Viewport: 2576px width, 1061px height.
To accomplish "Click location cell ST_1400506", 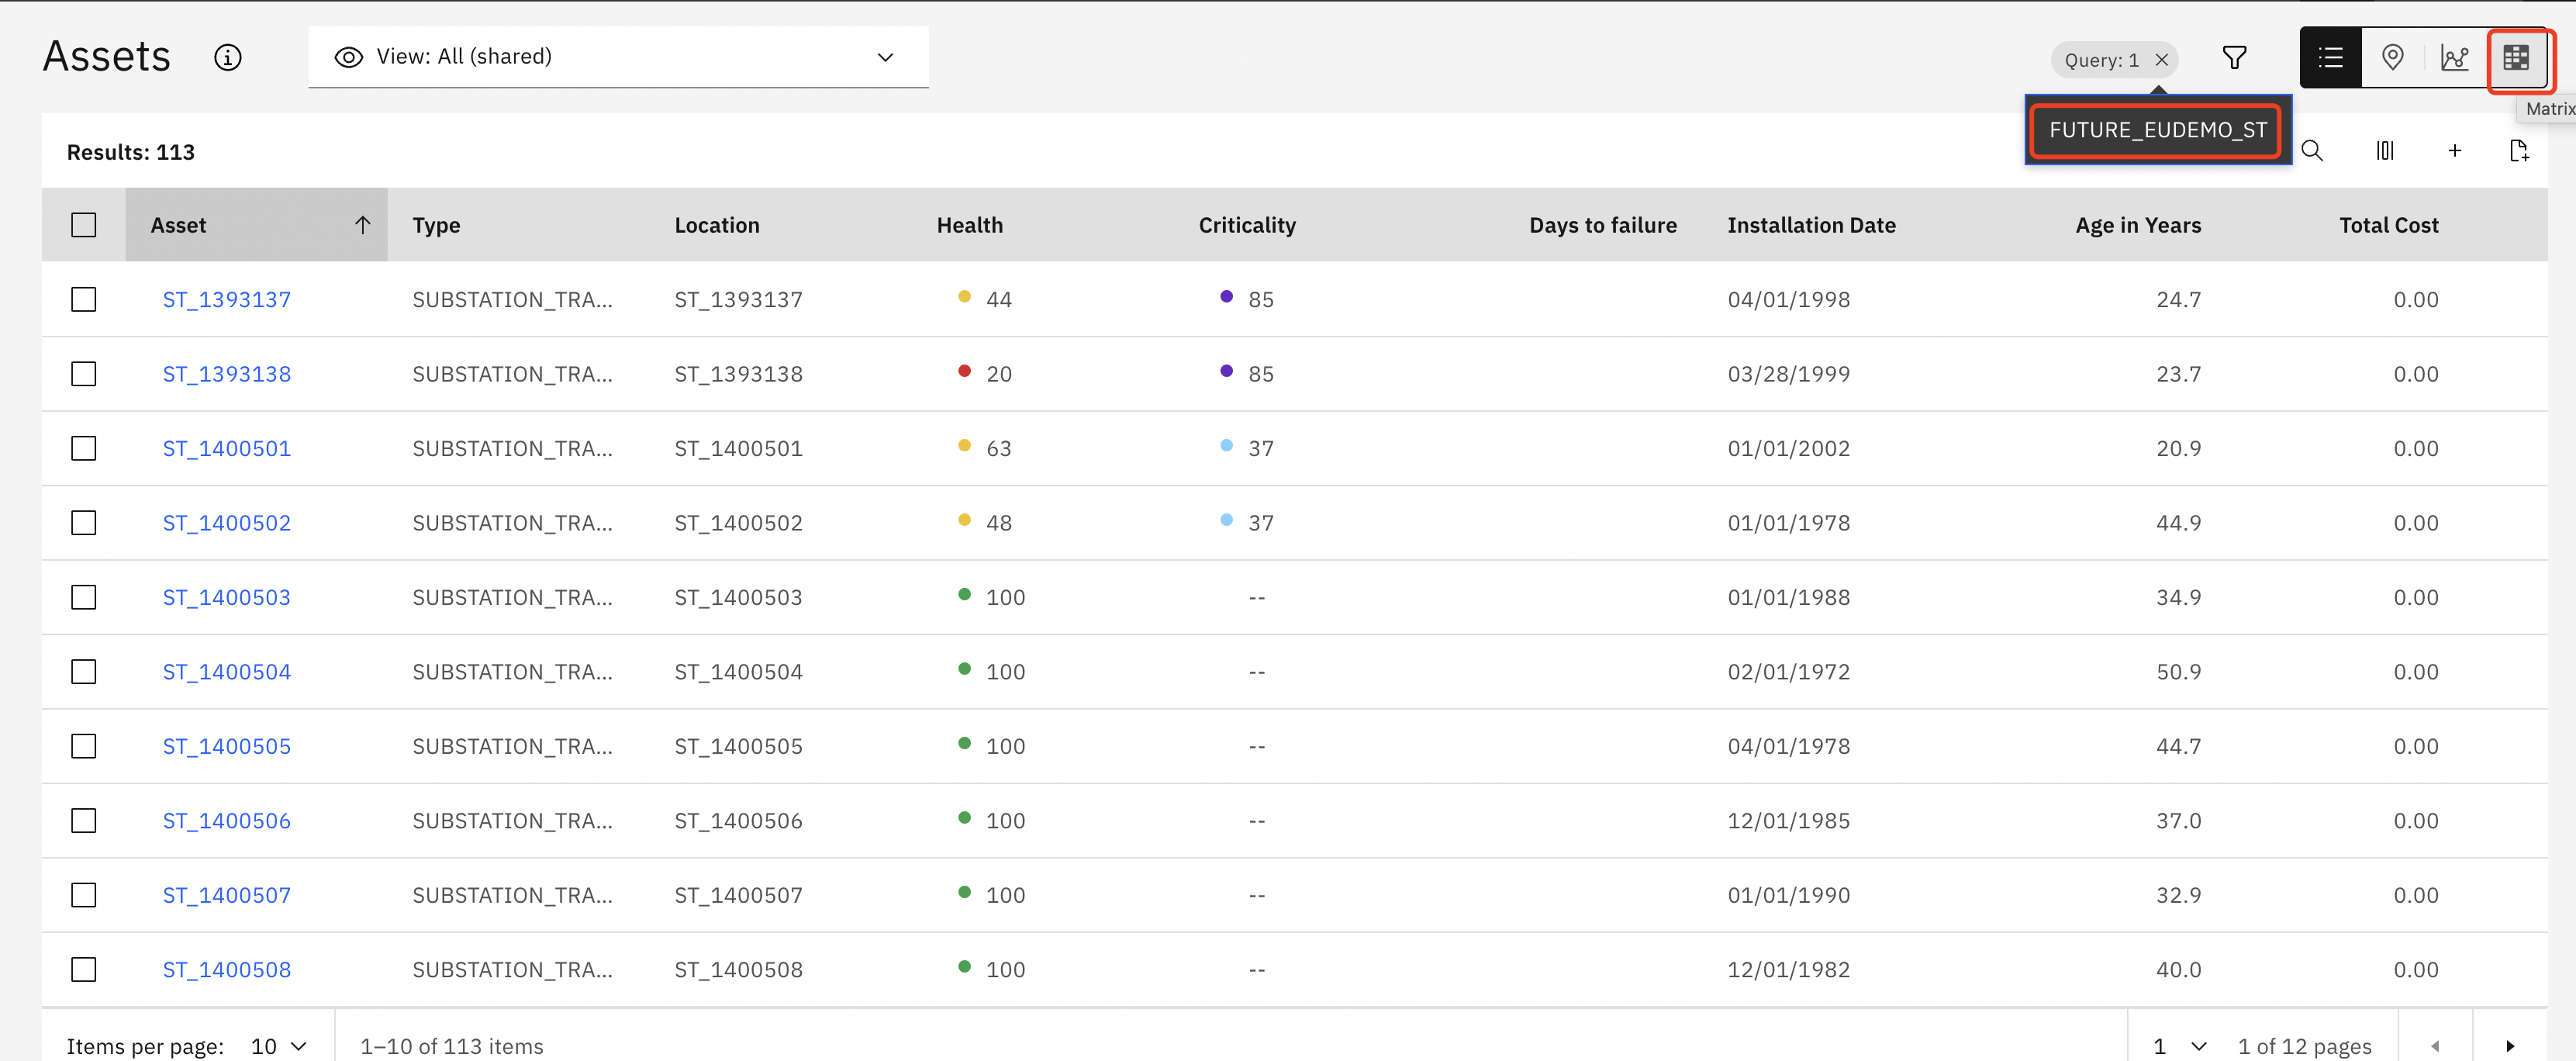I will [738, 821].
